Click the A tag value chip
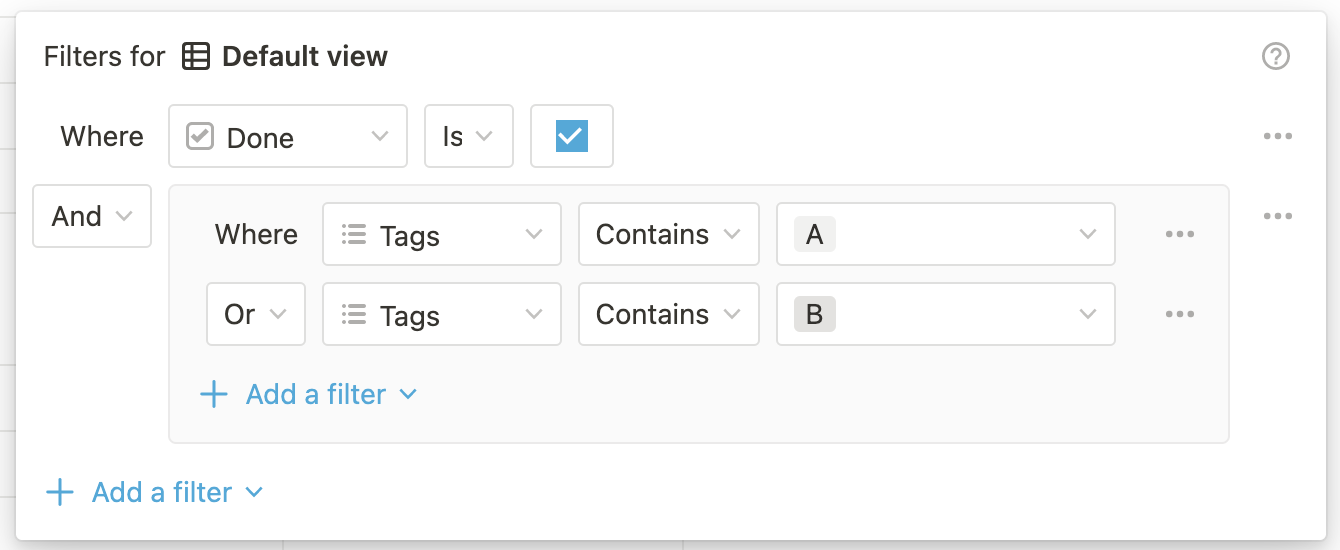 pyautogui.click(x=814, y=234)
